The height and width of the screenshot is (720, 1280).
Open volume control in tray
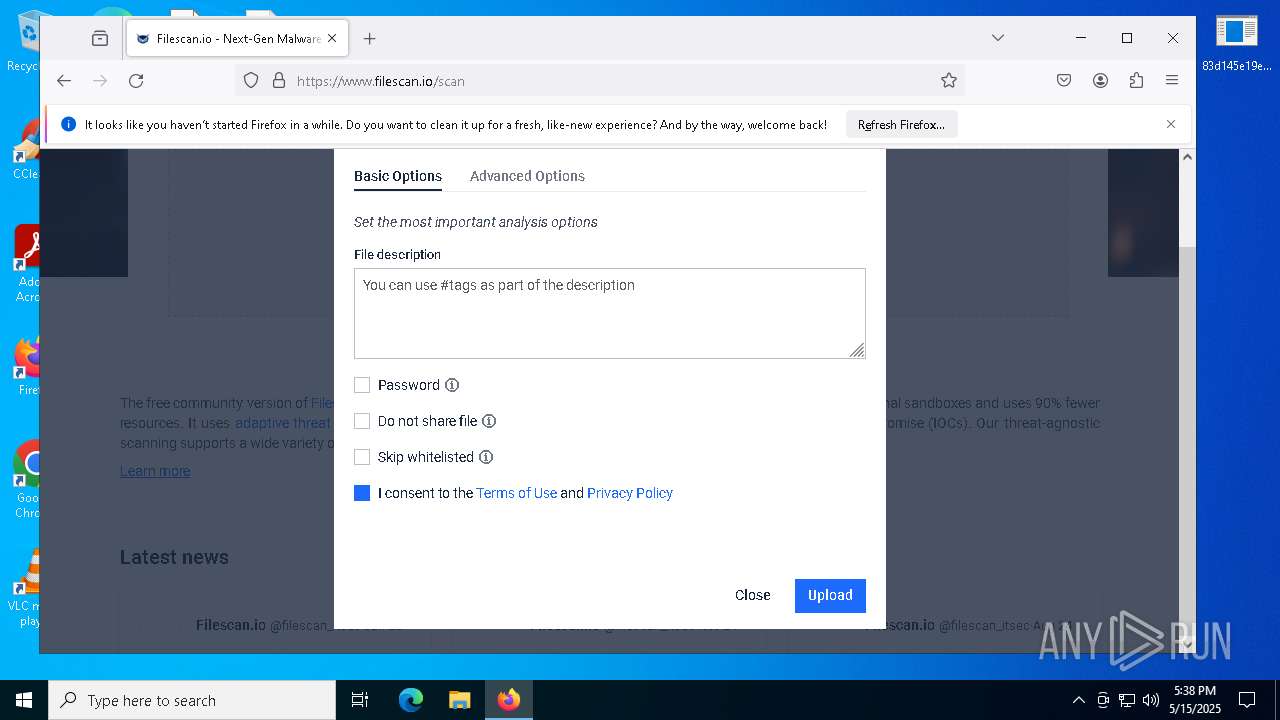click(1151, 700)
